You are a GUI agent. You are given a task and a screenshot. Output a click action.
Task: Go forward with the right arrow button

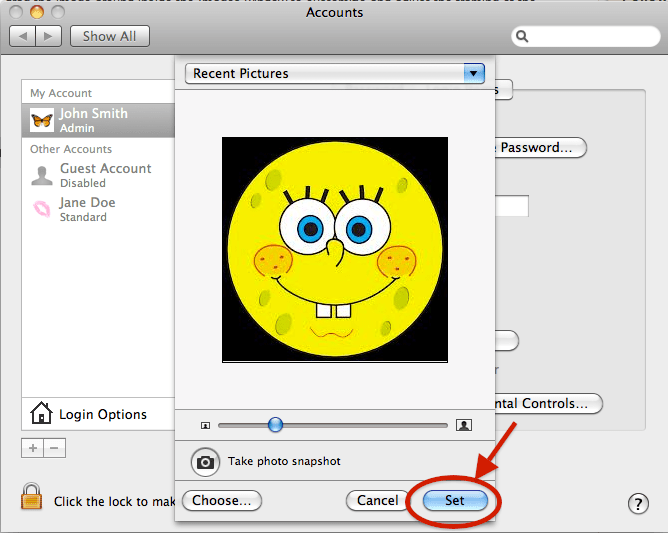point(49,36)
